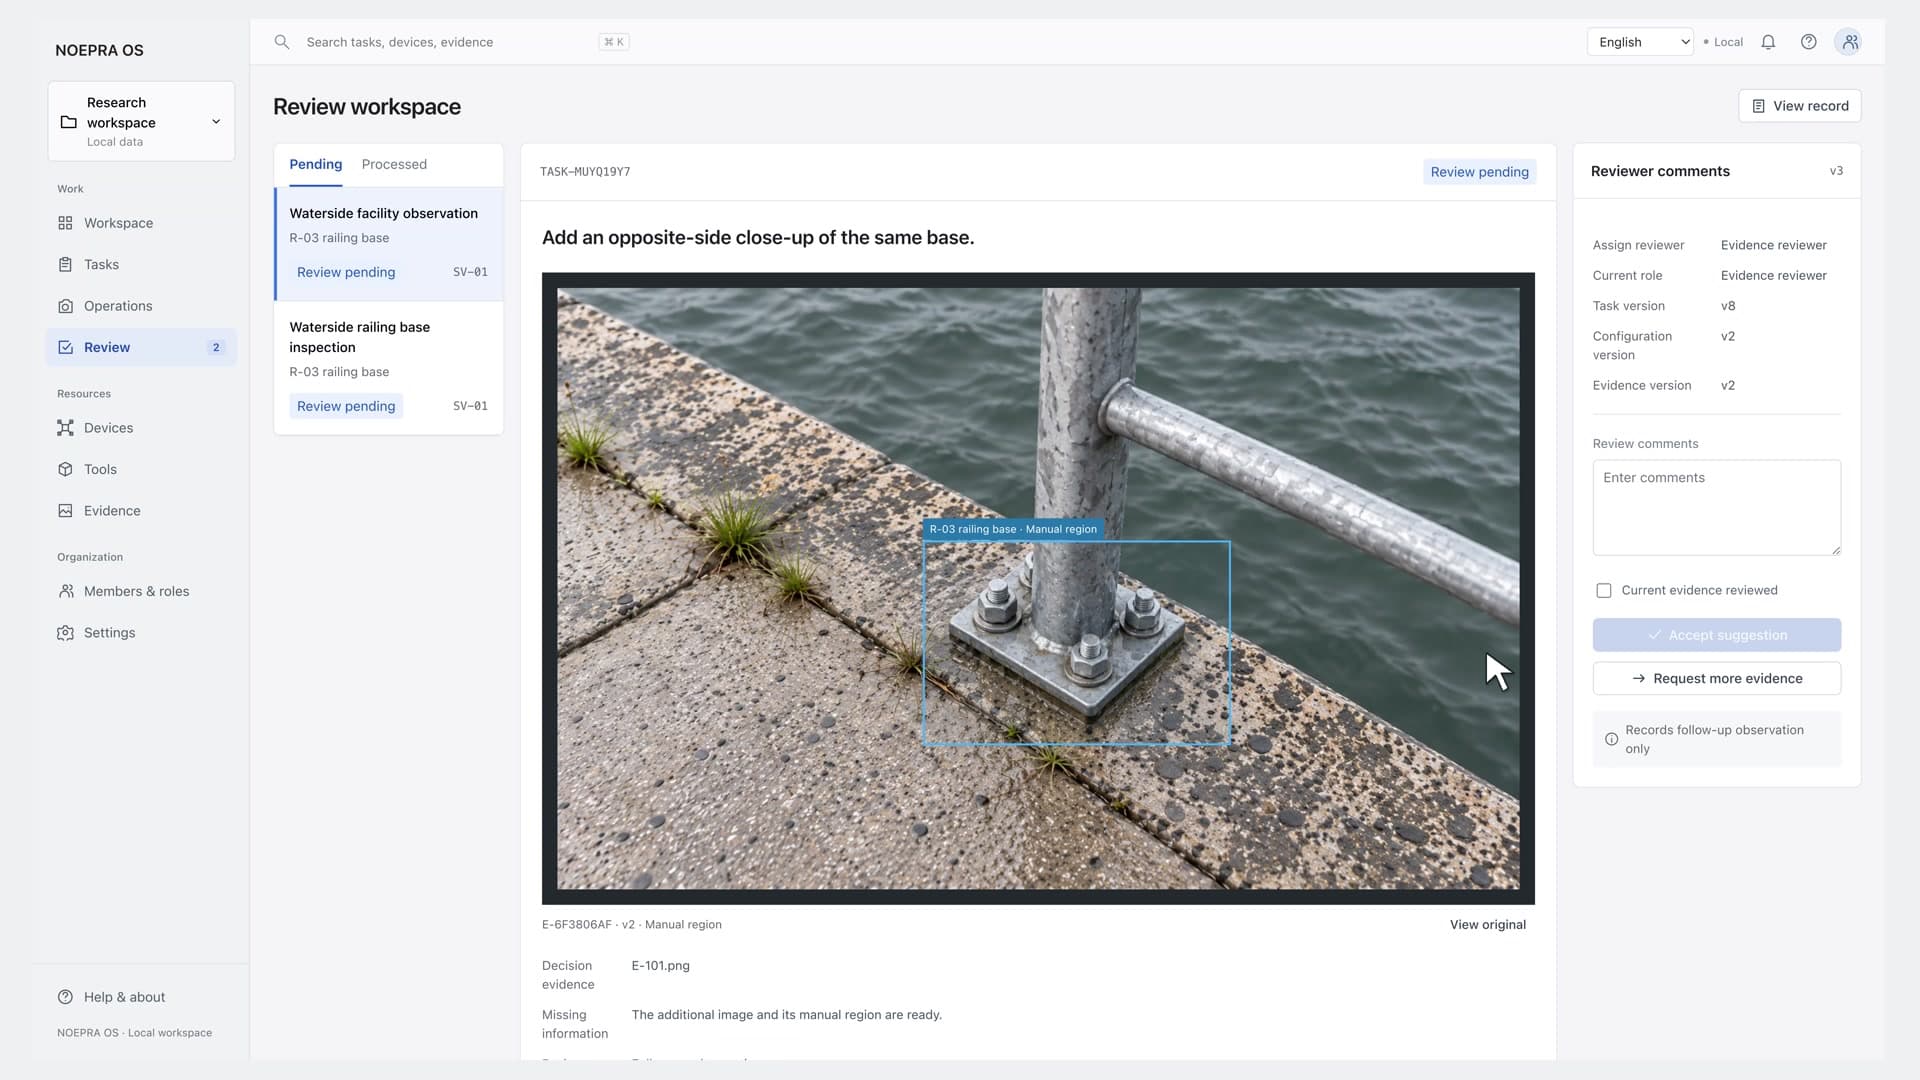Click the Evidence image icon
Viewport: 1920px width, 1080px height.
pyautogui.click(x=65, y=511)
